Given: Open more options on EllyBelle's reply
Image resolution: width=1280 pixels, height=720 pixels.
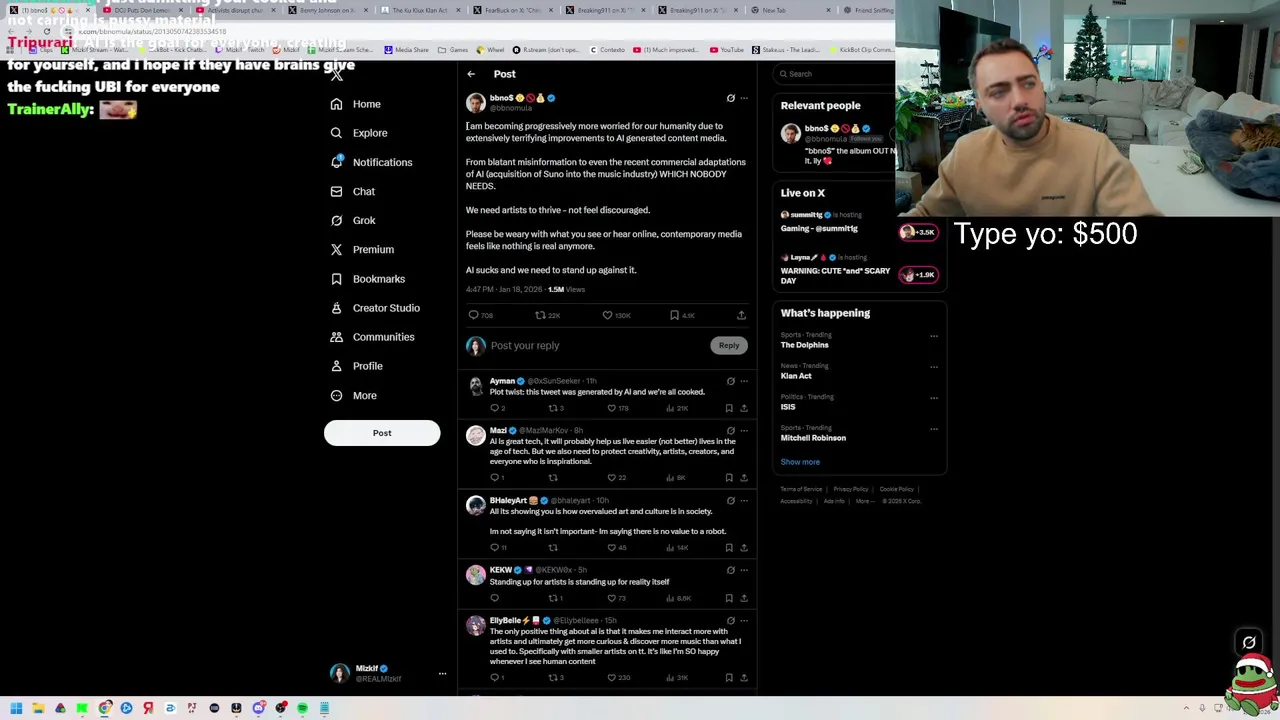Looking at the screenshot, I should point(744,620).
